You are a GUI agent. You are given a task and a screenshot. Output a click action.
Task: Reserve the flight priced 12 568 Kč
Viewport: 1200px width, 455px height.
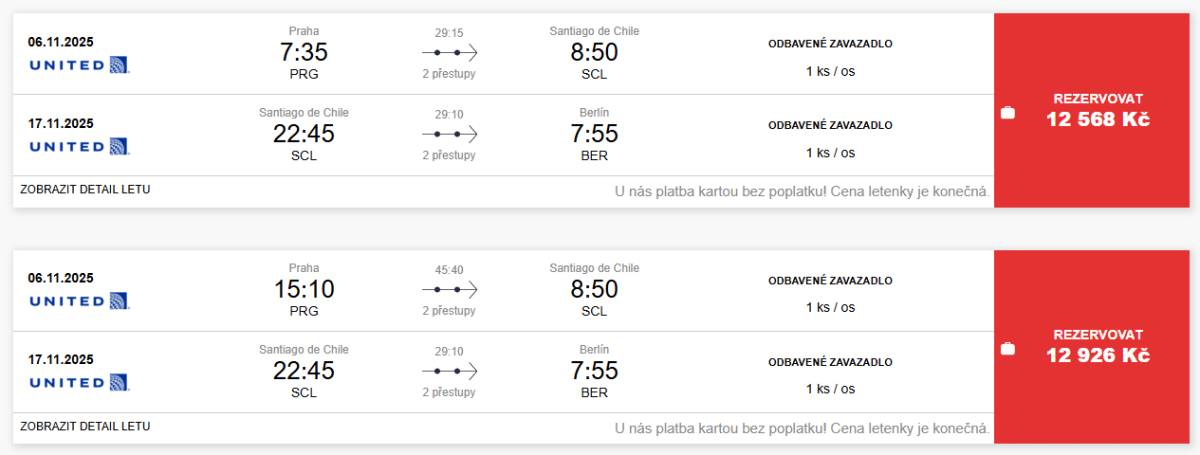[x=1097, y=110]
